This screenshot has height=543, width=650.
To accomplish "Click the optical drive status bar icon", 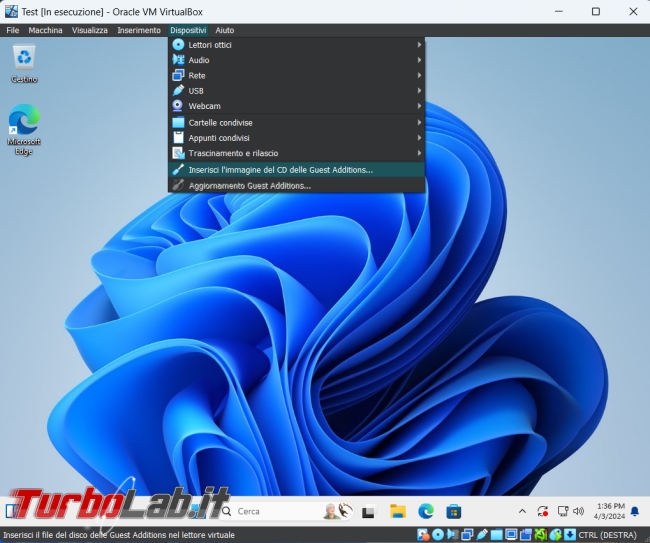I will point(438,535).
